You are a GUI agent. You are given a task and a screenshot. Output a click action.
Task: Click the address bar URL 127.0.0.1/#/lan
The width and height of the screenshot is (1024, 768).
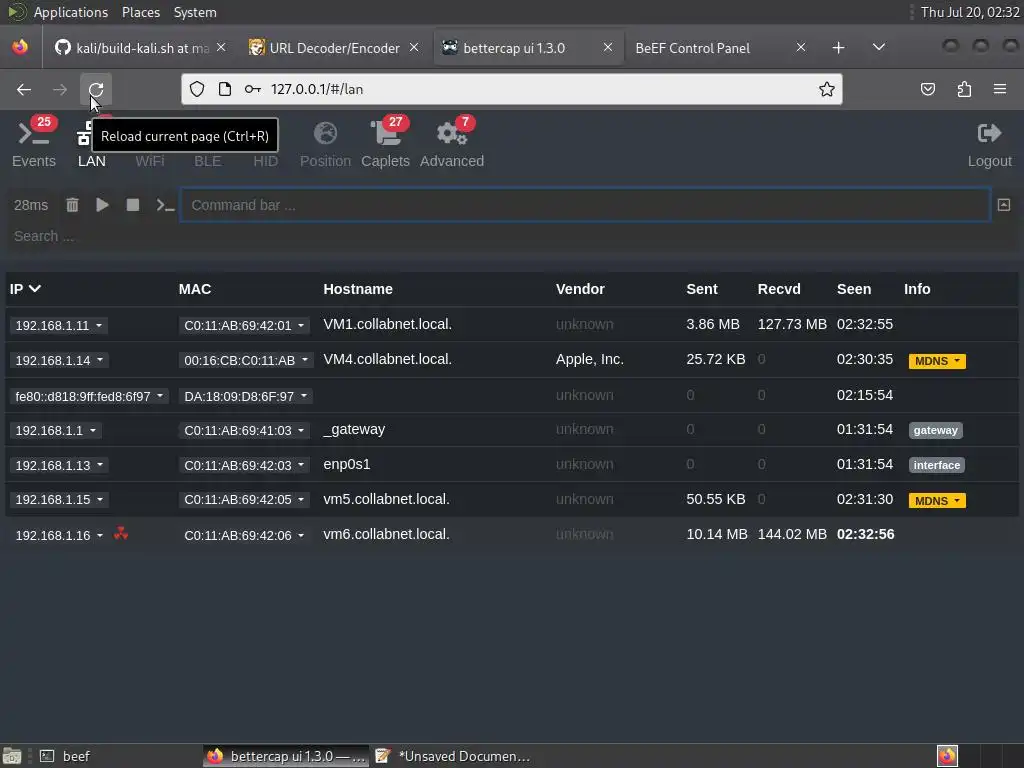tap(317, 89)
